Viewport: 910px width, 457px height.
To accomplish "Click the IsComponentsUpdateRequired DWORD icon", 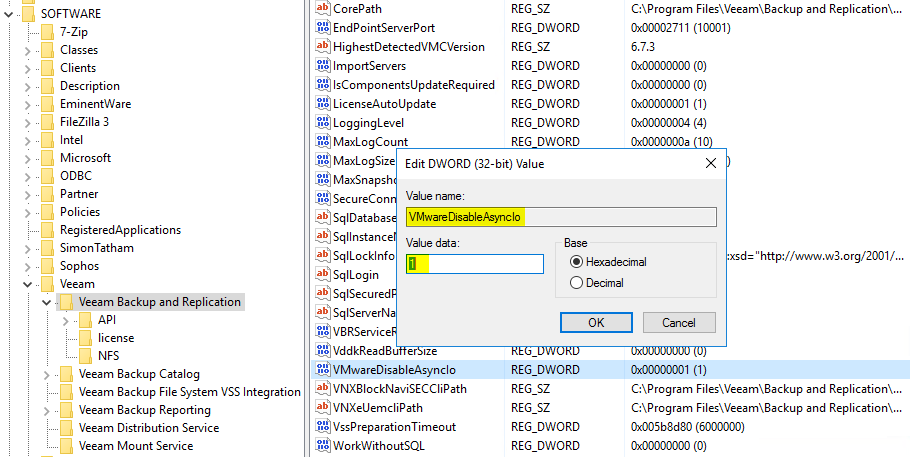I will [x=322, y=85].
